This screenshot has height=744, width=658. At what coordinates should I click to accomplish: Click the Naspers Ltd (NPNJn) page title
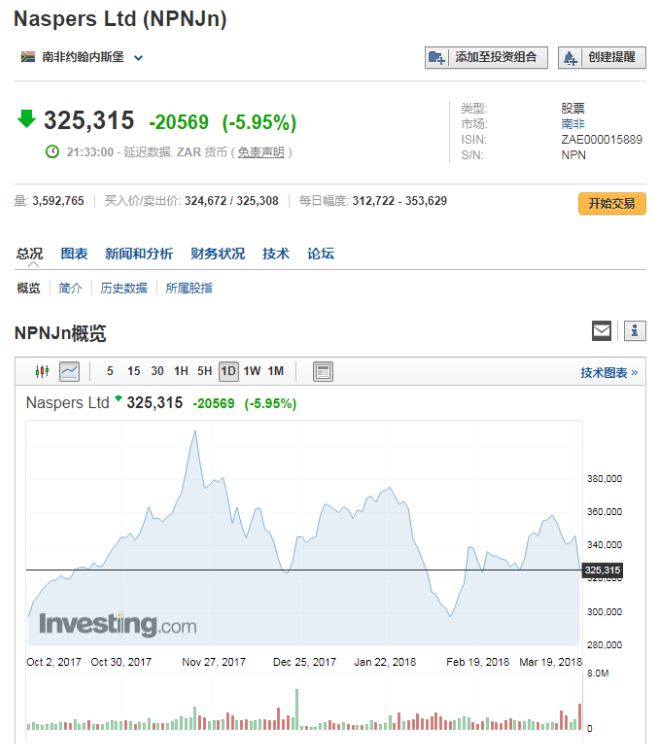click(120, 19)
